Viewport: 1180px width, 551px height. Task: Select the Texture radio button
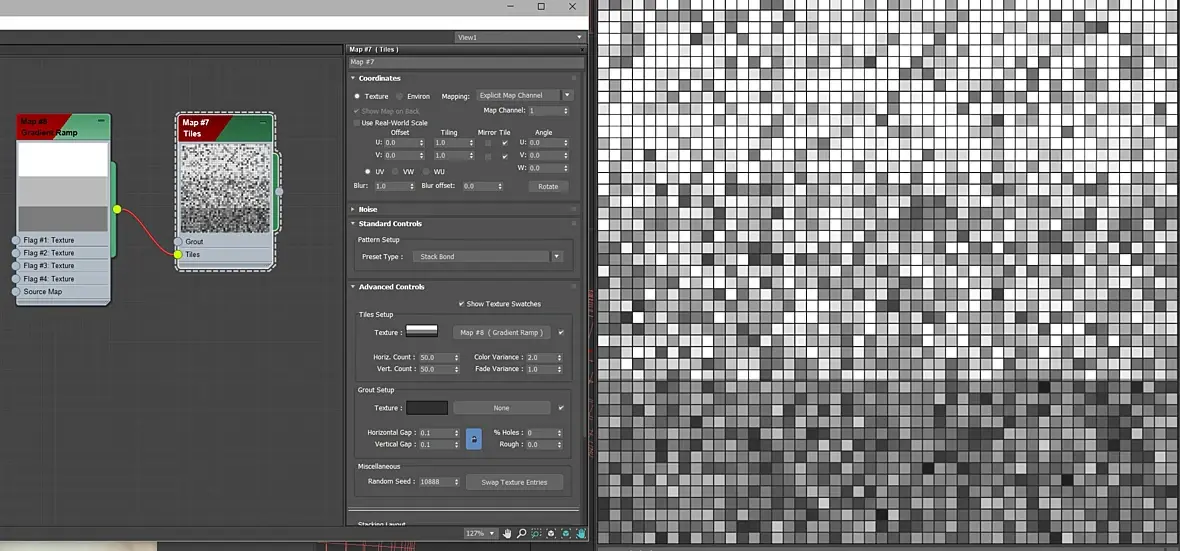pyautogui.click(x=357, y=96)
